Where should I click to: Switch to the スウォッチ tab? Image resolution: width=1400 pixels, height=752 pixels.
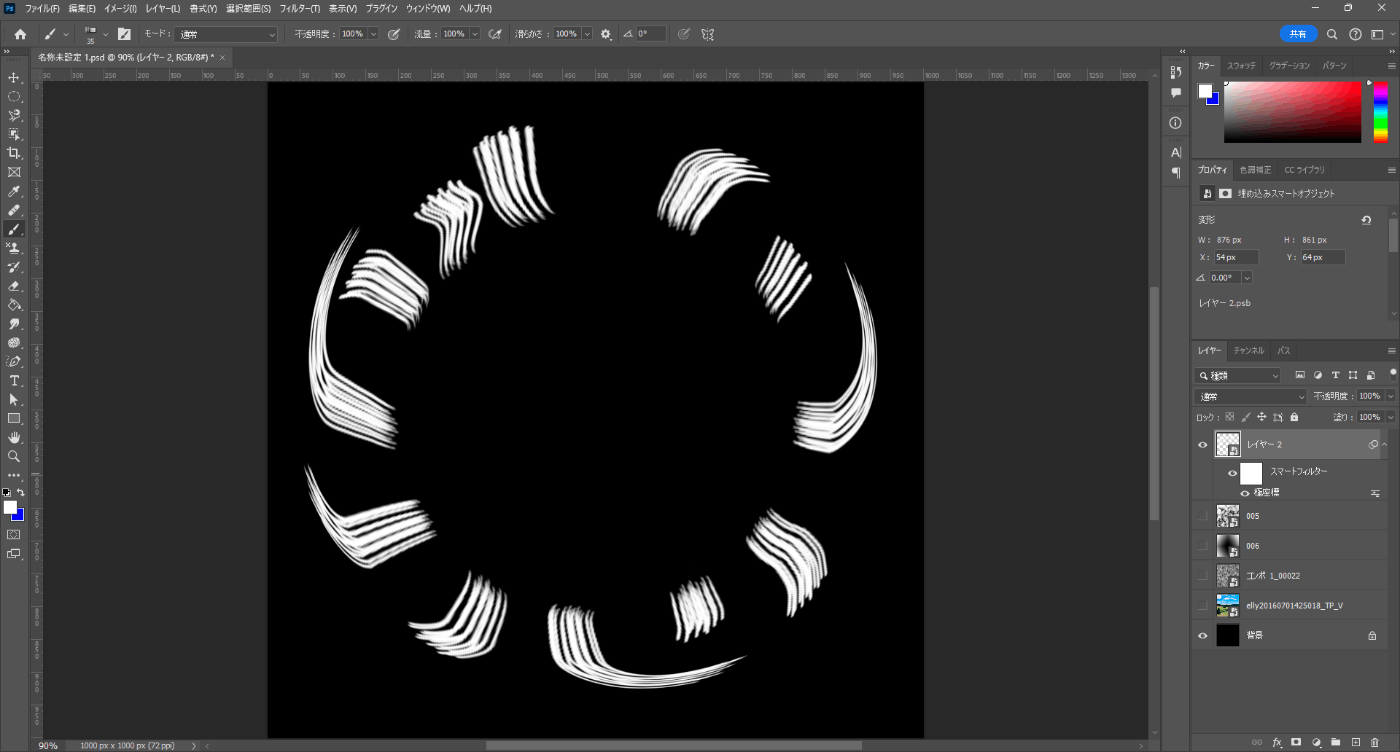click(1241, 66)
